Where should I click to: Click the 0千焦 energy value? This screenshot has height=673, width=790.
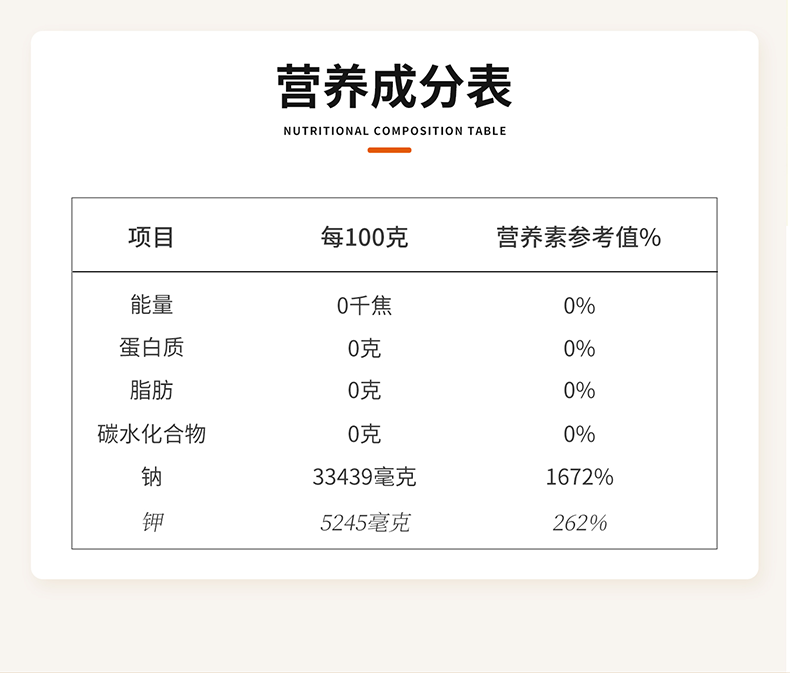click(x=364, y=306)
